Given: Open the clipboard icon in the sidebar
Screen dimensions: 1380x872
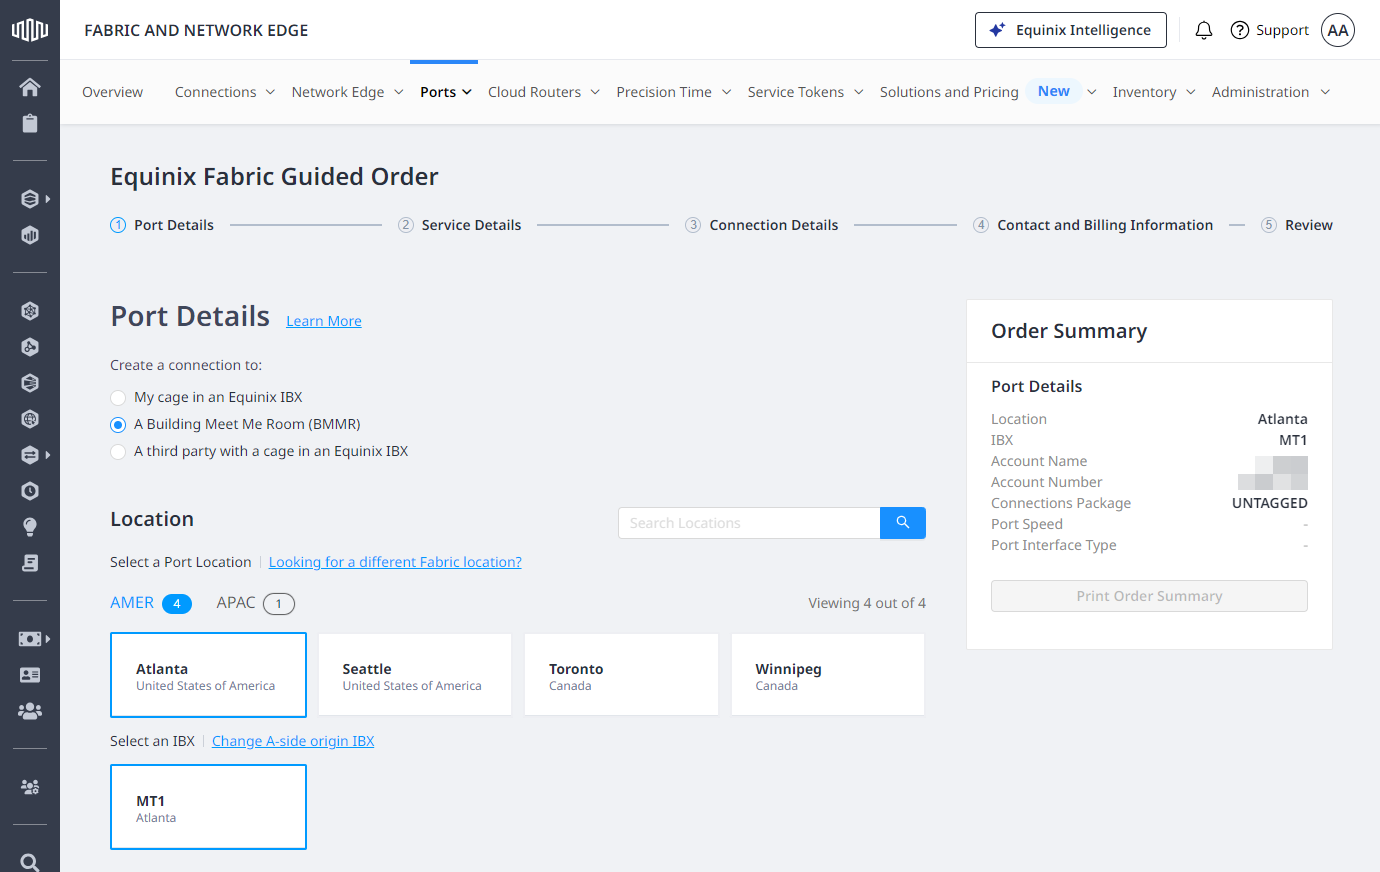Looking at the screenshot, I should coord(30,123).
